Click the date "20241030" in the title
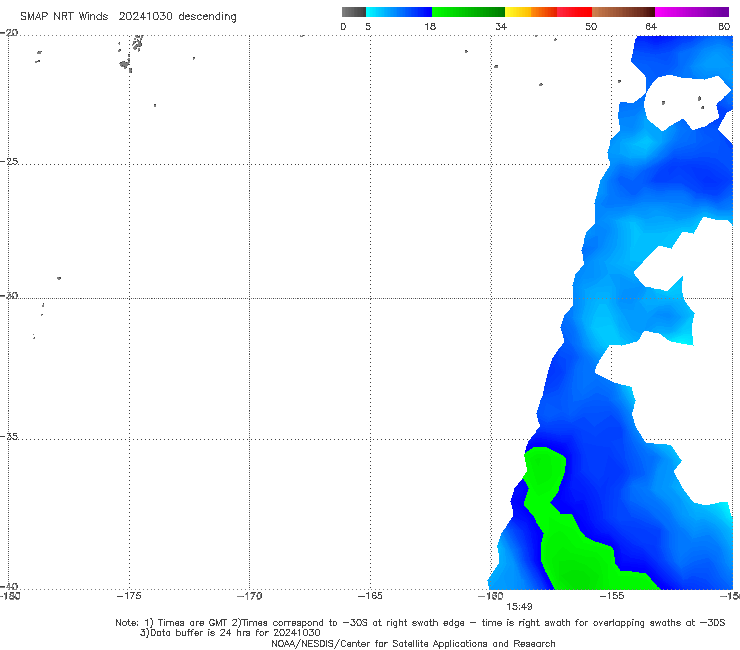The width and height of the screenshot is (740, 650). [x=145, y=16]
